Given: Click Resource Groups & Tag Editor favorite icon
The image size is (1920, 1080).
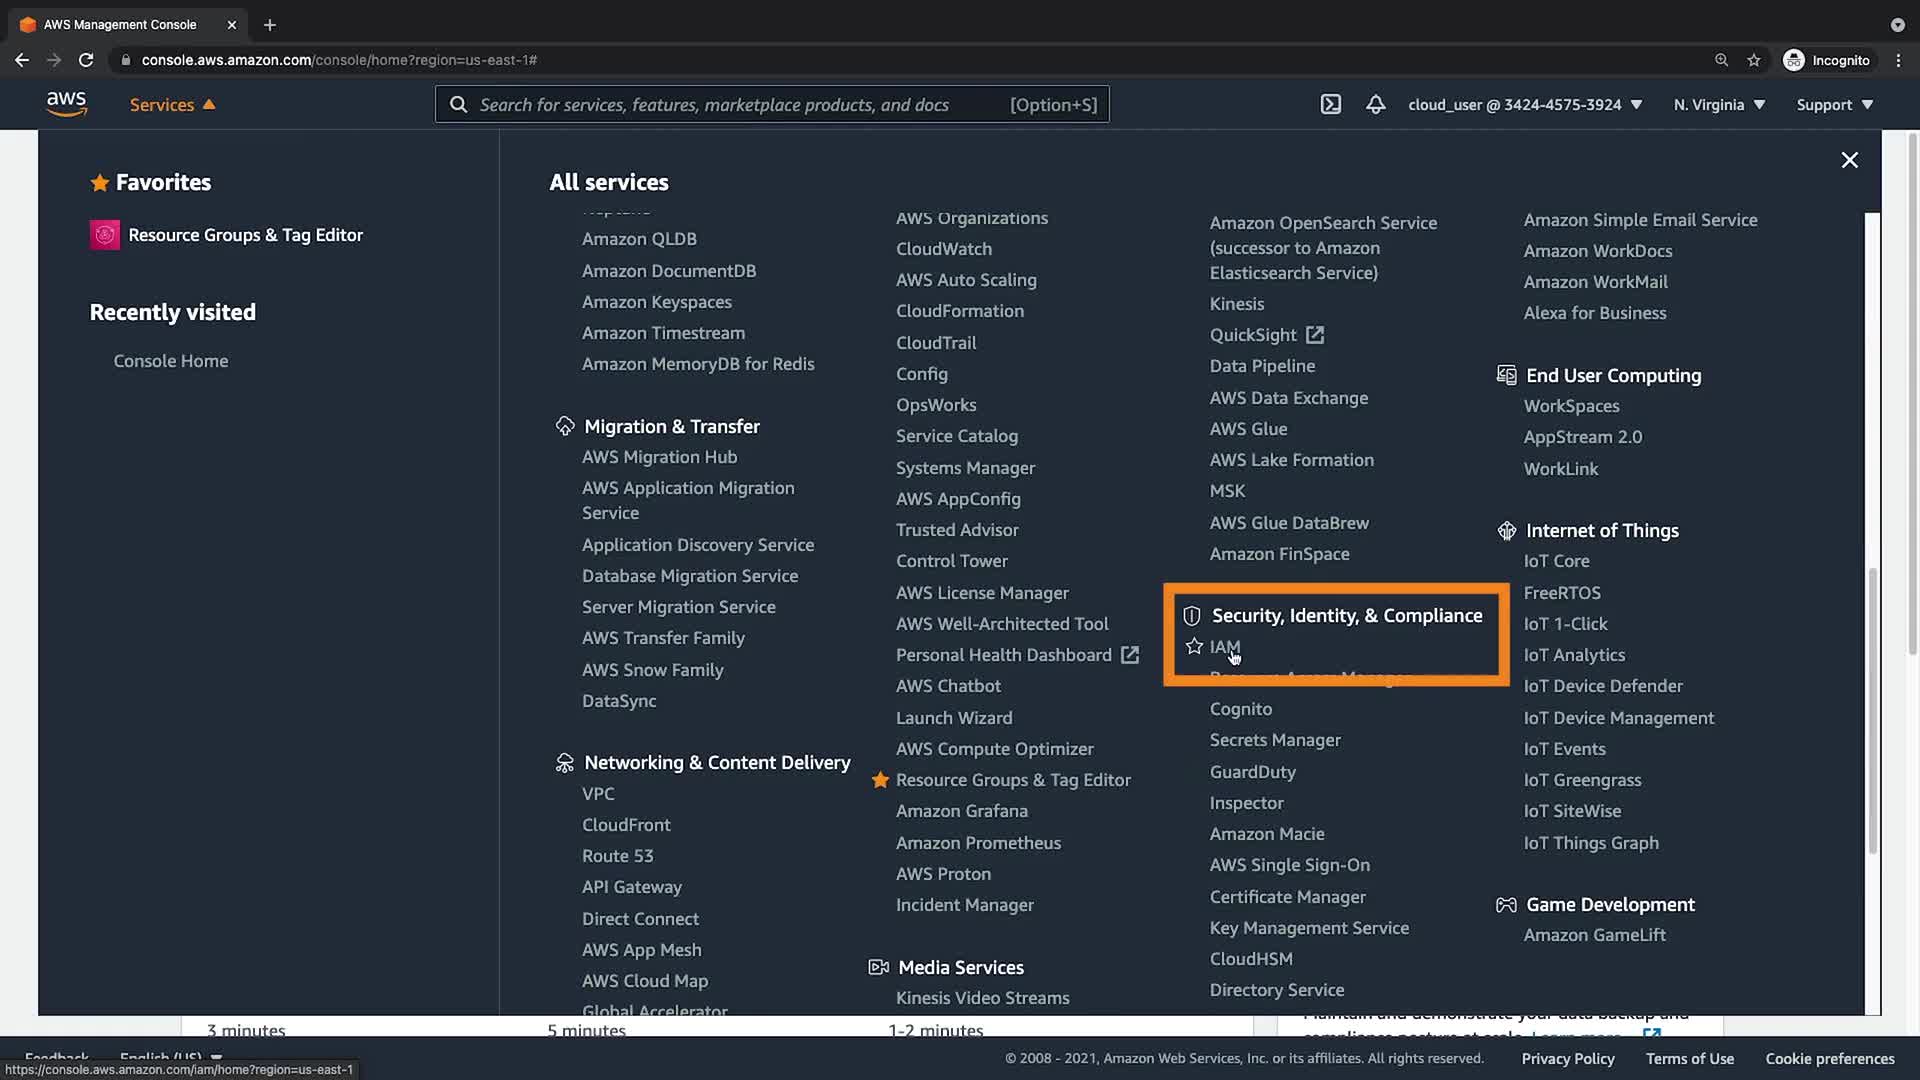Looking at the screenshot, I should coord(105,235).
